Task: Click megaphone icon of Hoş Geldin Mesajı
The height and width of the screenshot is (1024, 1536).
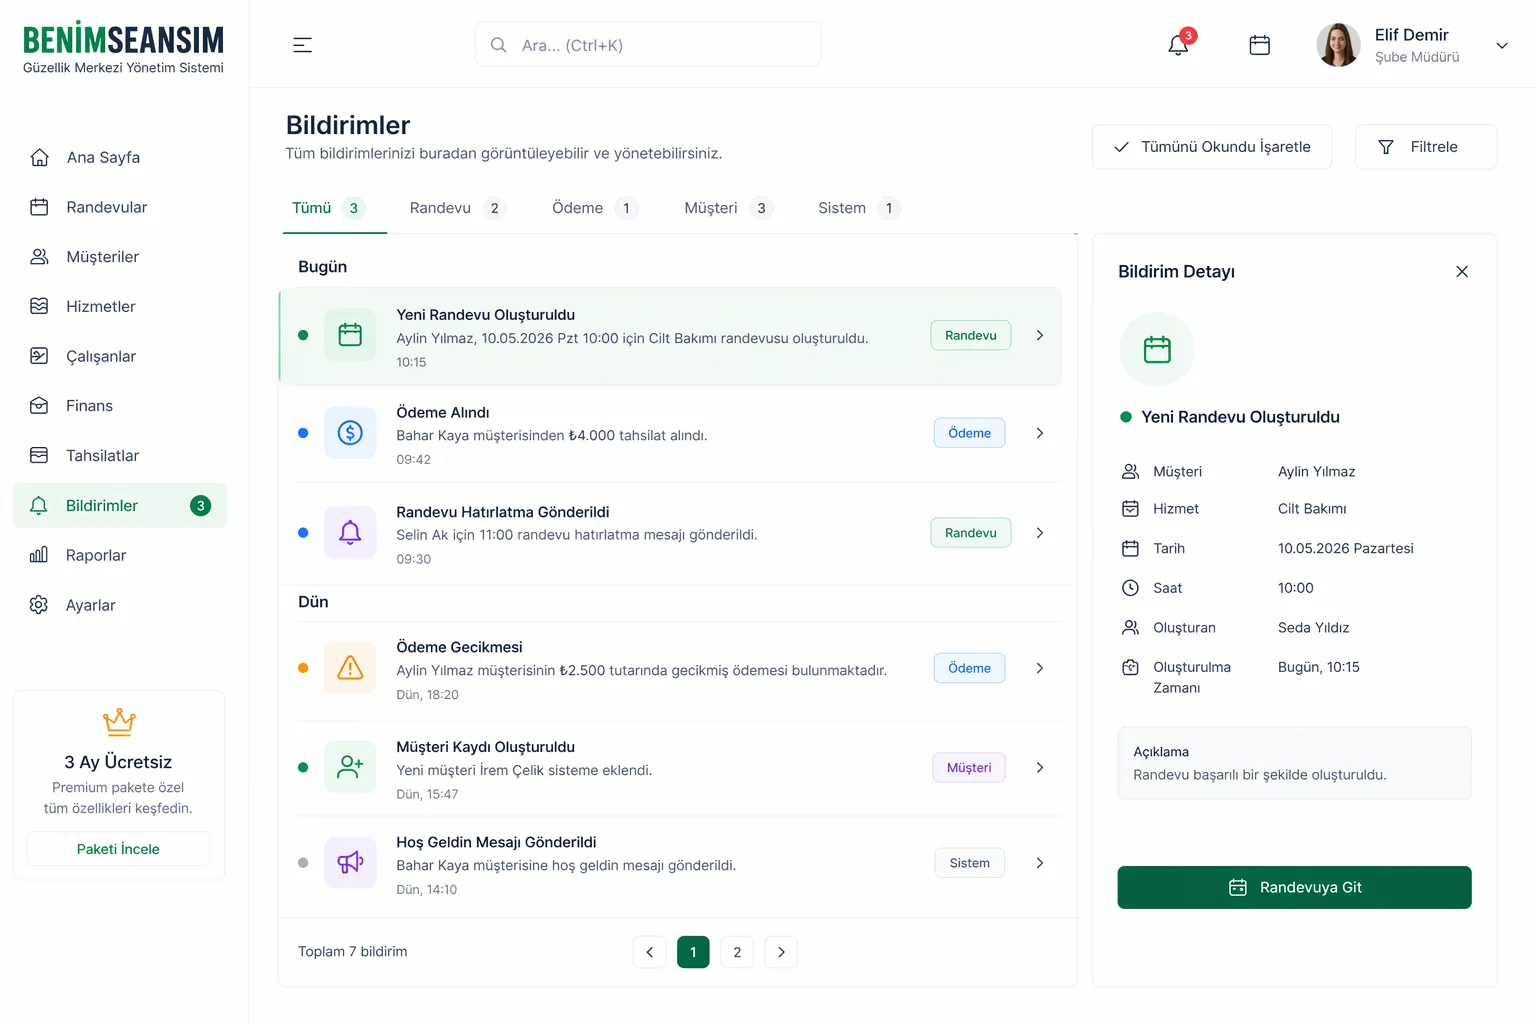Action: coord(350,863)
